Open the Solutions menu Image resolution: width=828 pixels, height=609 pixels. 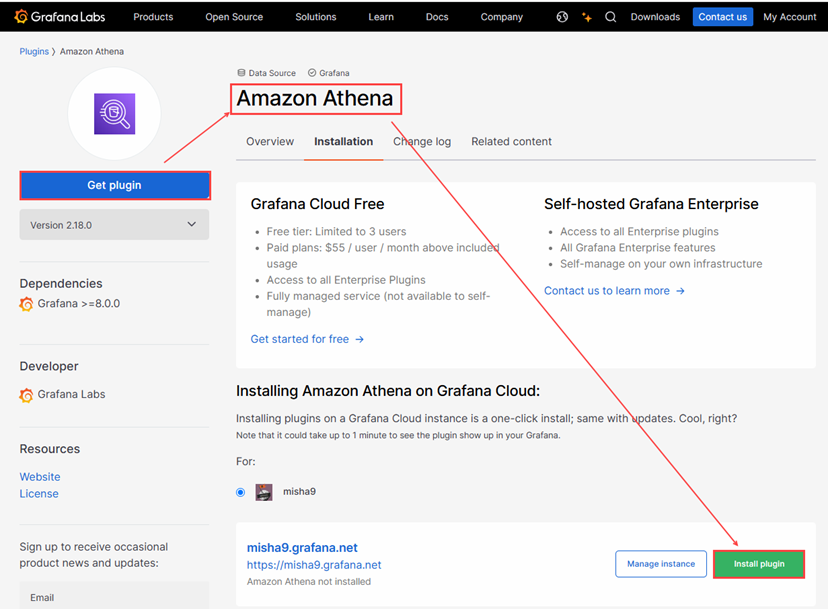coord(316,17)
